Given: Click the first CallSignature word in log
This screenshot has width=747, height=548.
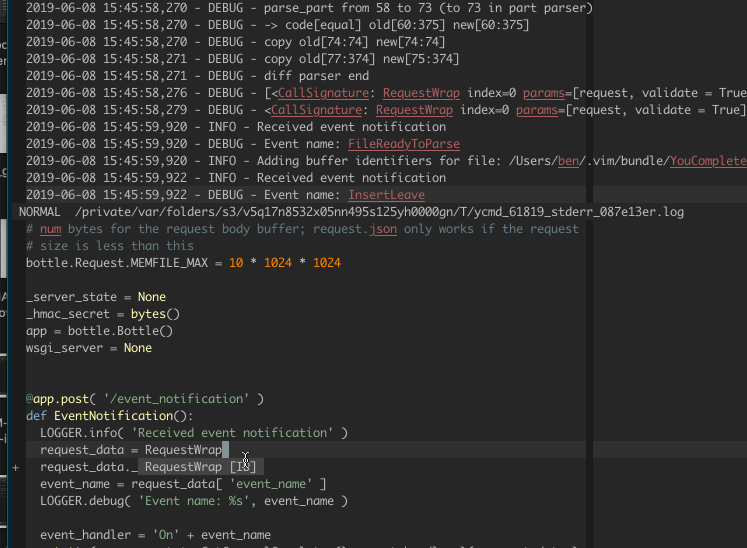Looking at the screenshot, I should pyautogui.click(x=323, y=93).
